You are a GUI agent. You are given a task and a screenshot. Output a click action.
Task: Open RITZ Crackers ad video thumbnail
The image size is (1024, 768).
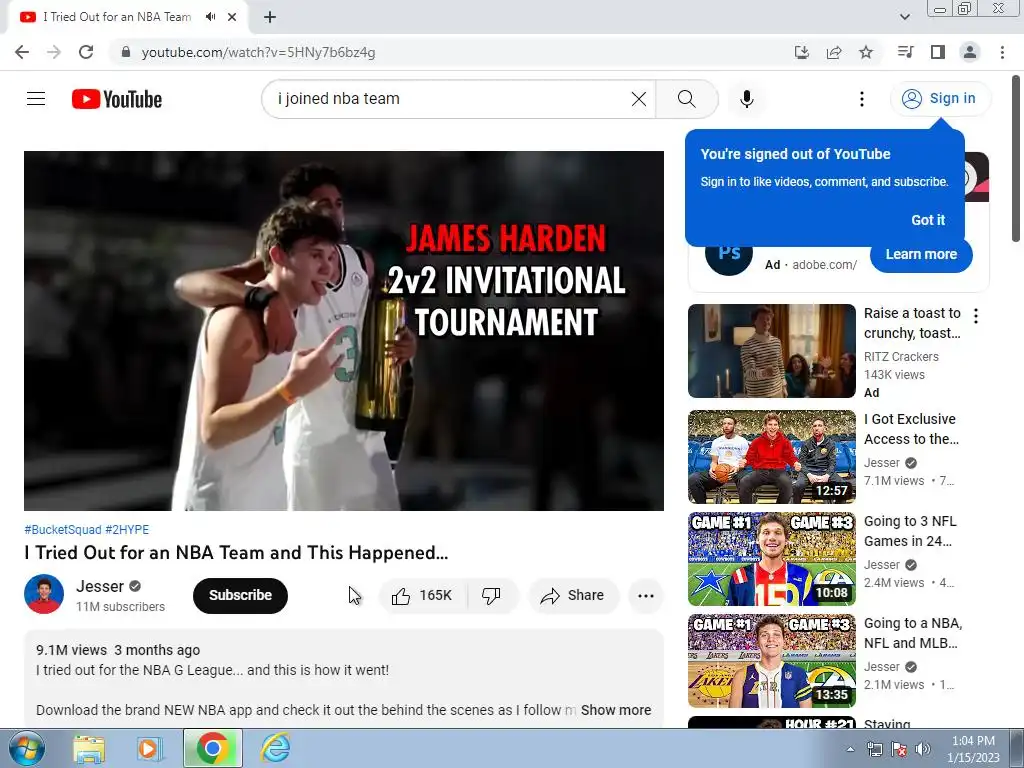[x=772, y=351]
